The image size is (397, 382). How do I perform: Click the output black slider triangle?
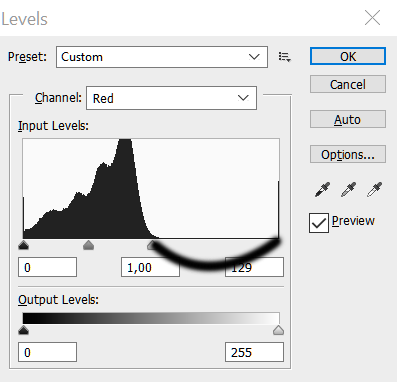(x=23, y=330)
